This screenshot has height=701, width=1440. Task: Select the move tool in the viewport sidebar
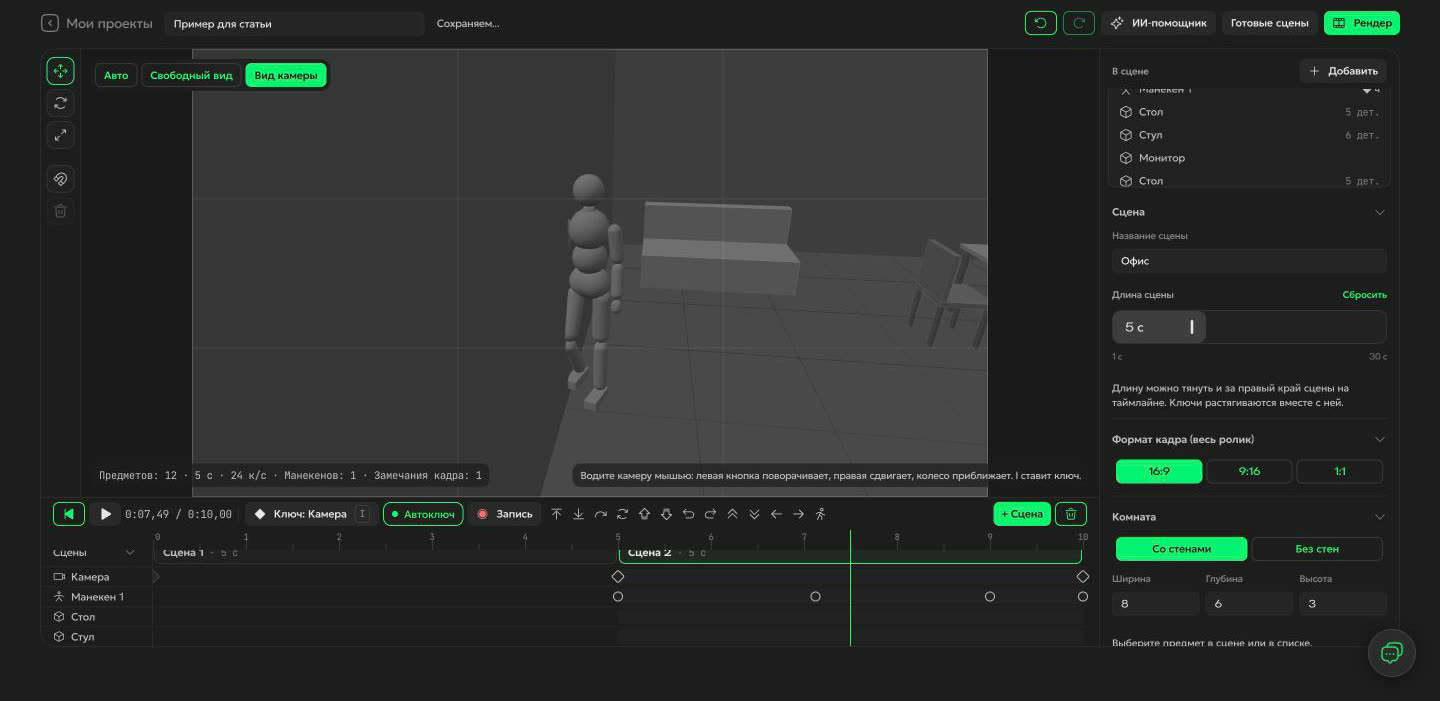60,71
